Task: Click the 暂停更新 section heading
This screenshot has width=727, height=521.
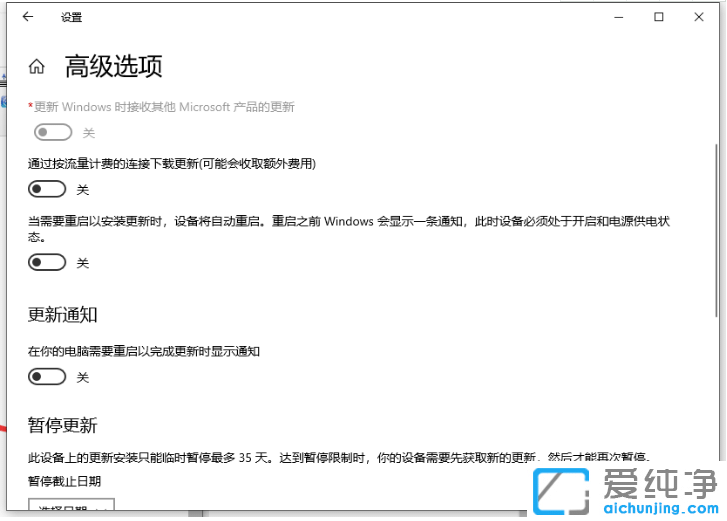Action: point(63,425)
